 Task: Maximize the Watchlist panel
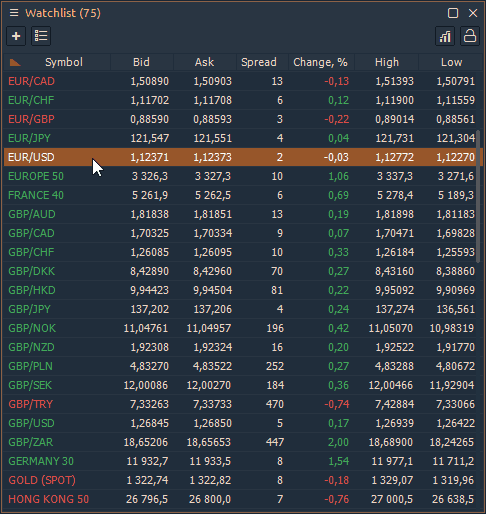point(453,13)
